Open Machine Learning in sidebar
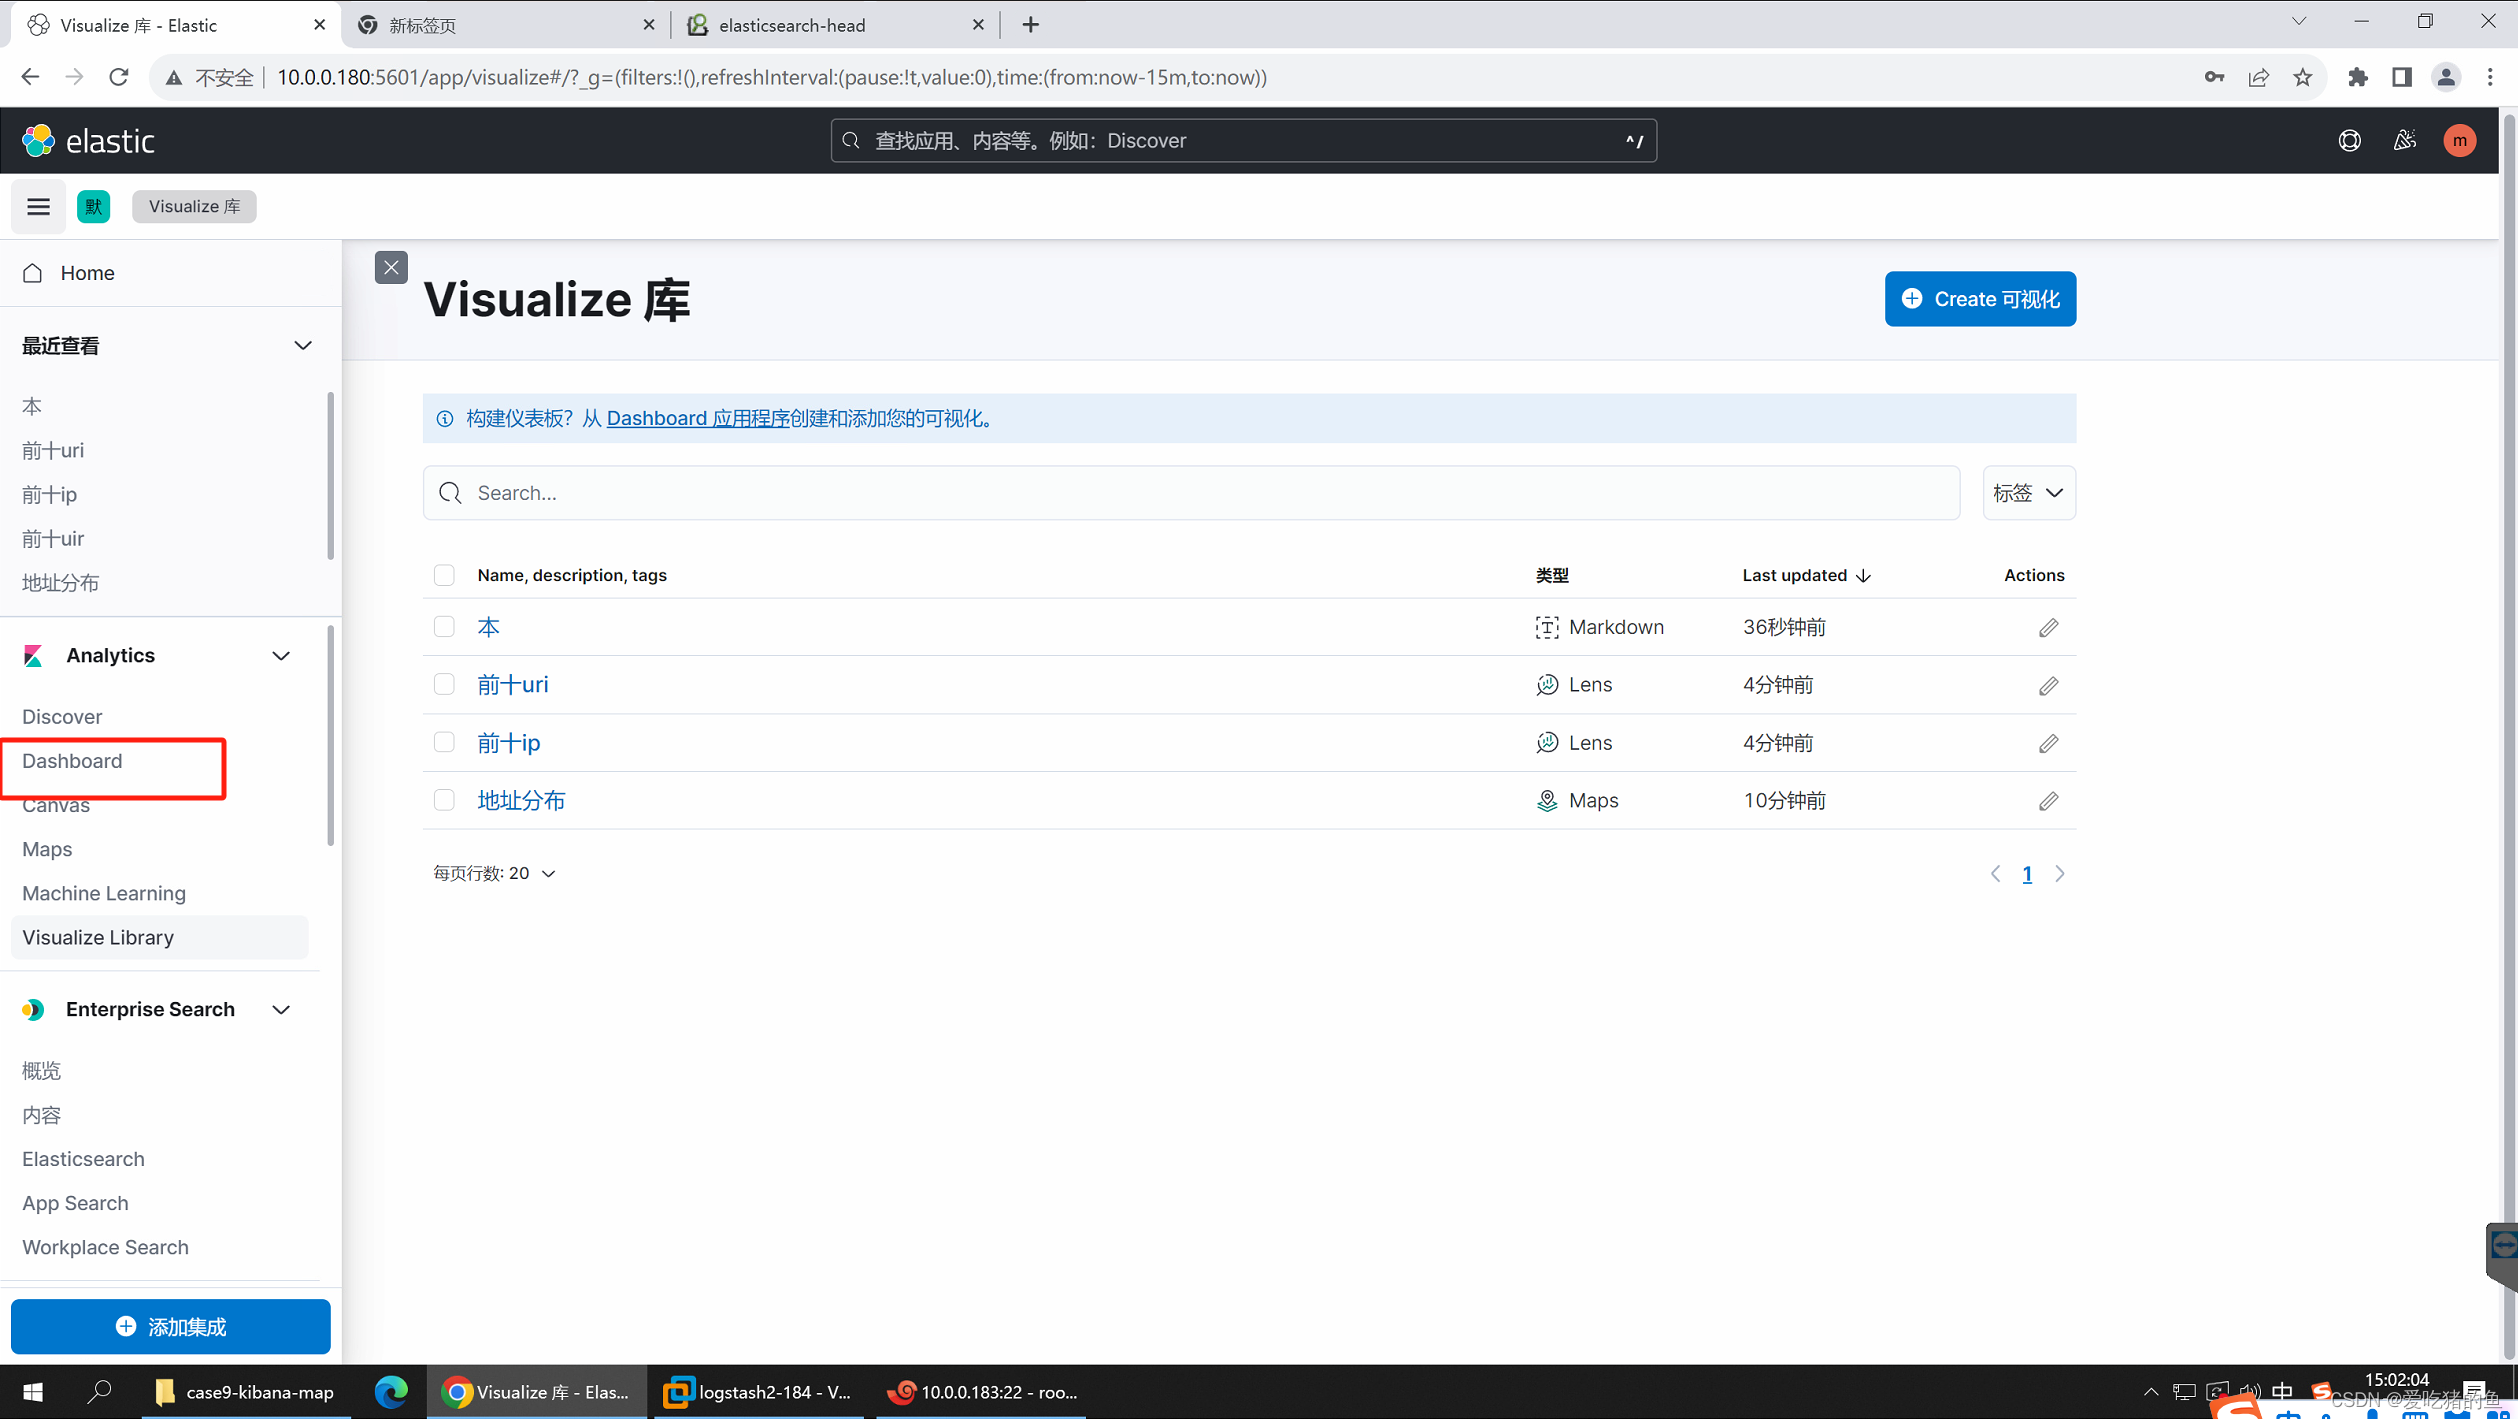The height and width of the screenshot is (1419, 2518). (x=104, y=893)
